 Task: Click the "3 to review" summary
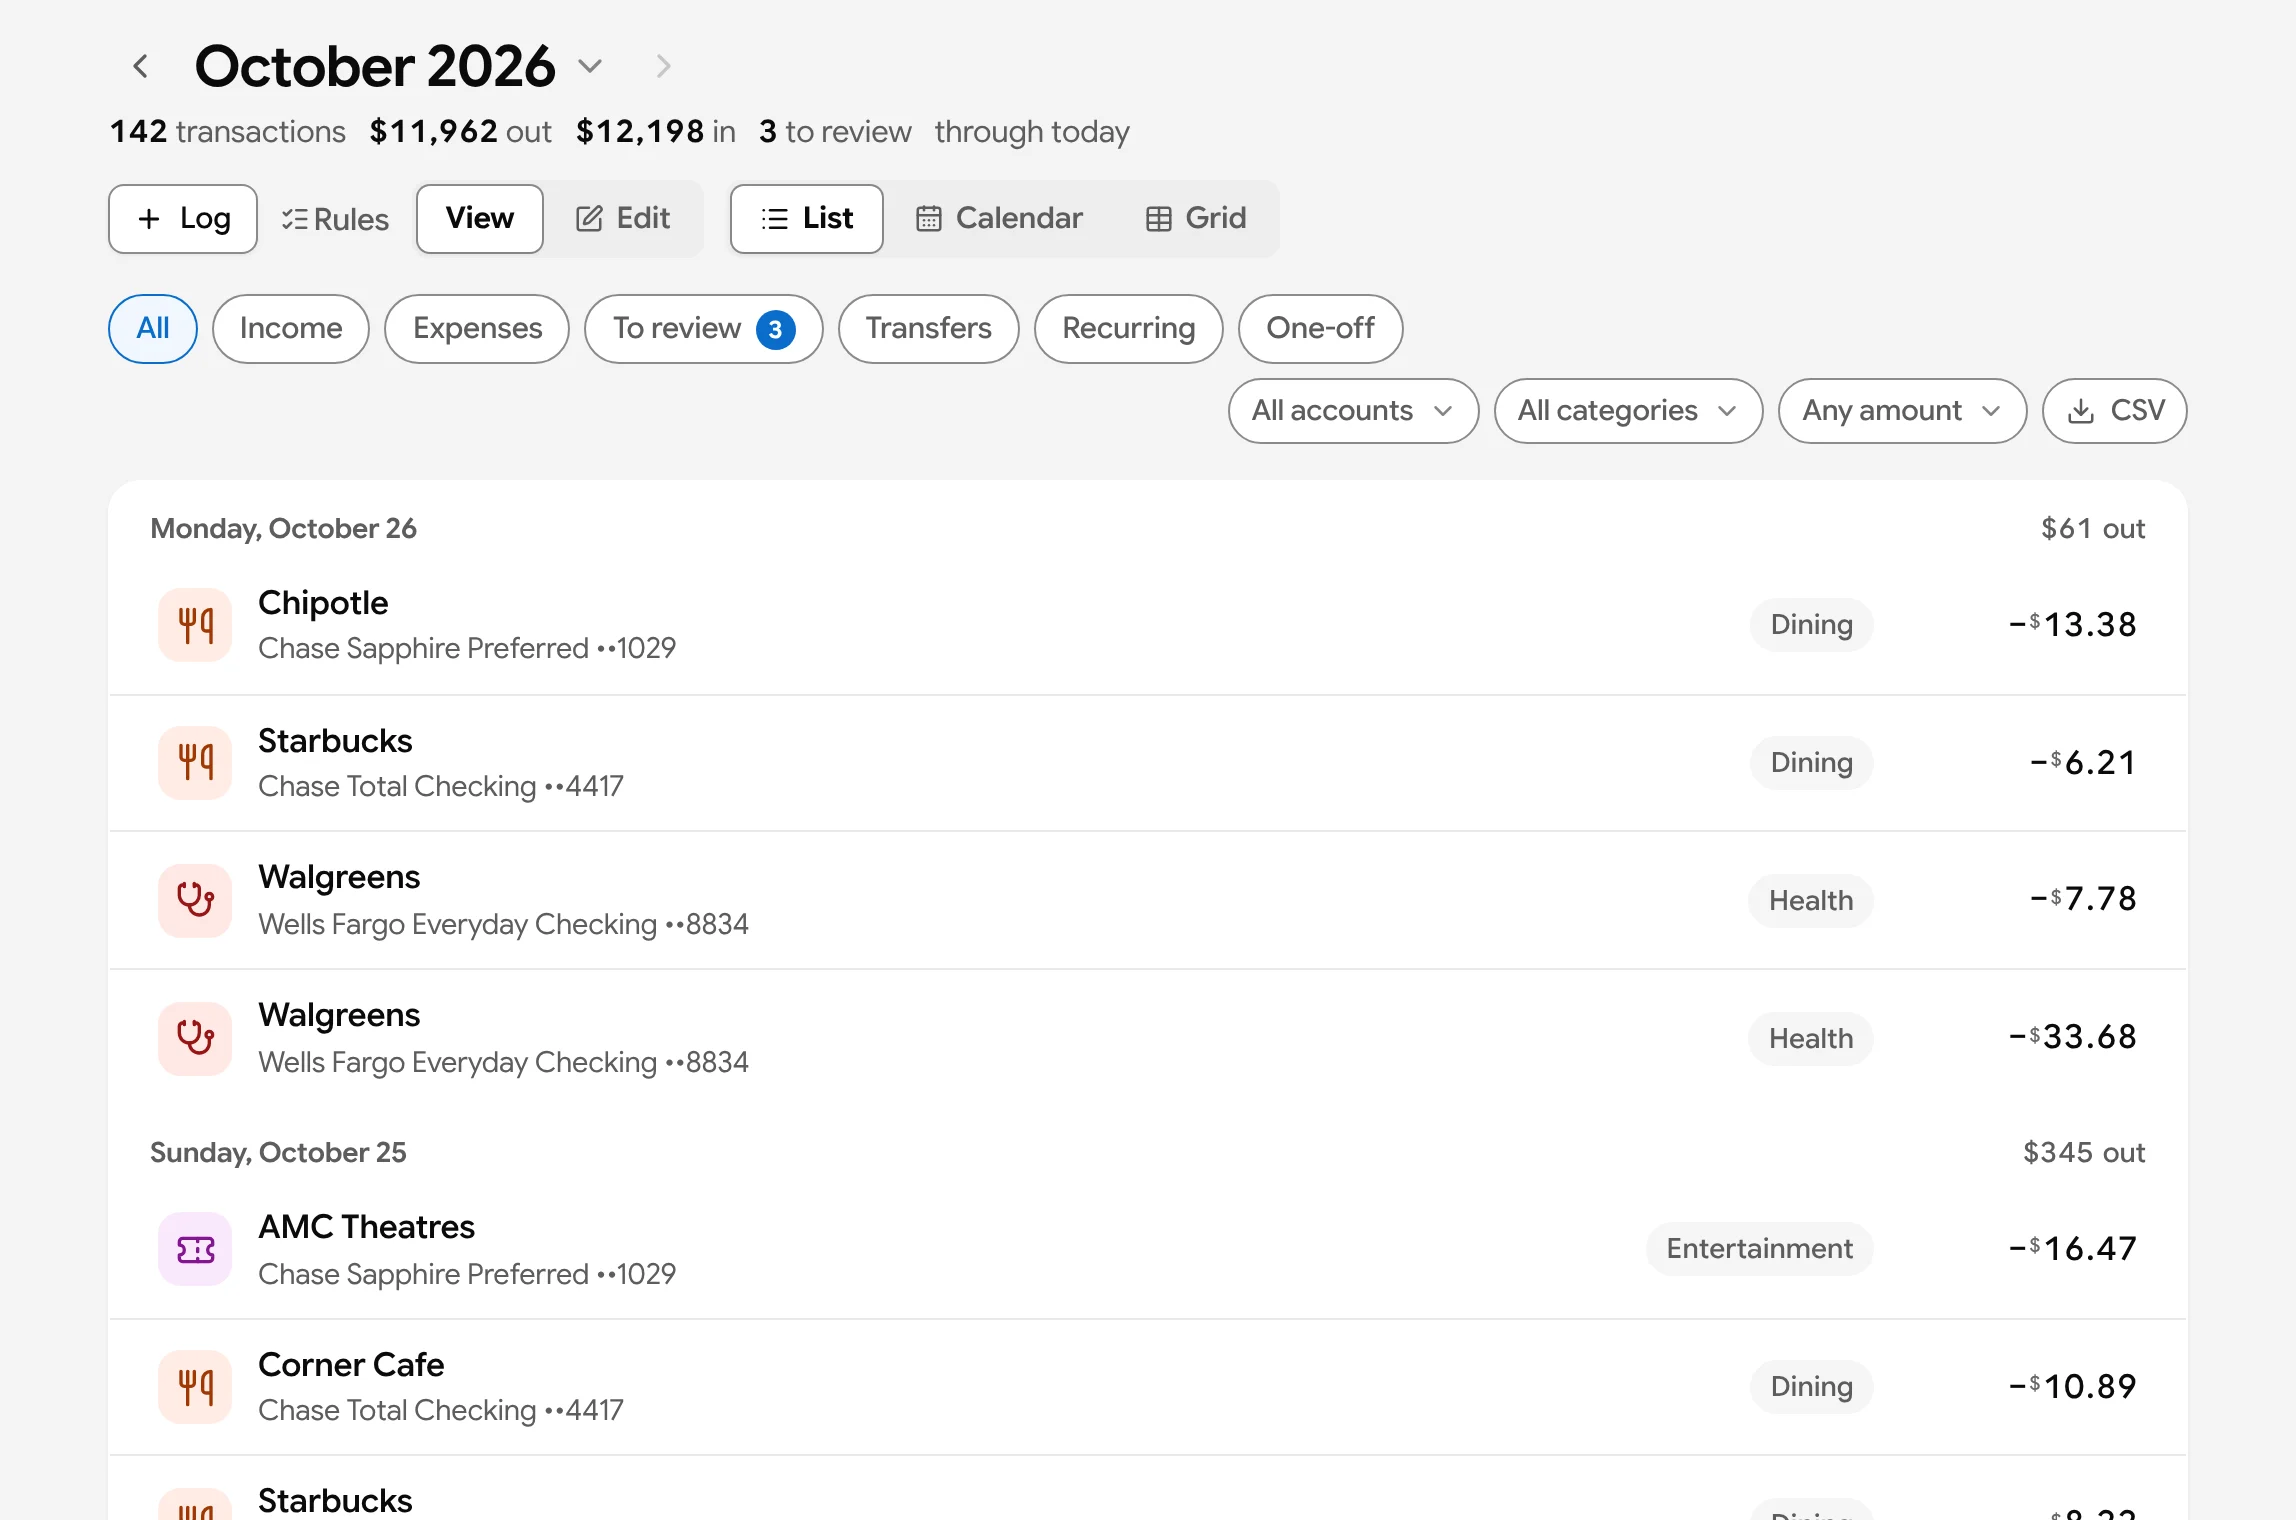pos(835,132)
